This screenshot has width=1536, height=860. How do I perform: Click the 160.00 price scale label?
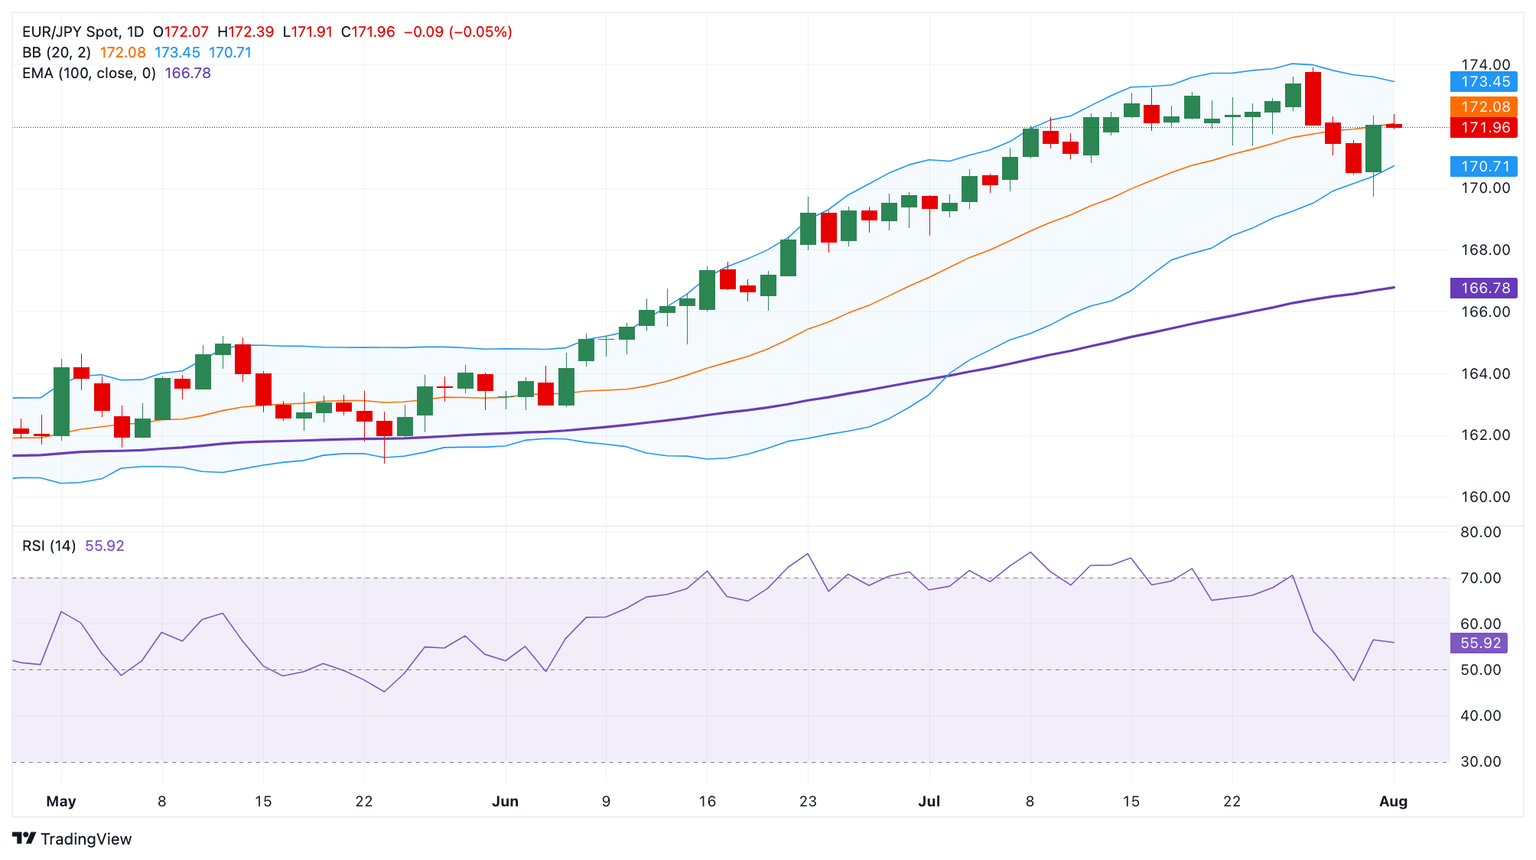click(1484, 497)
